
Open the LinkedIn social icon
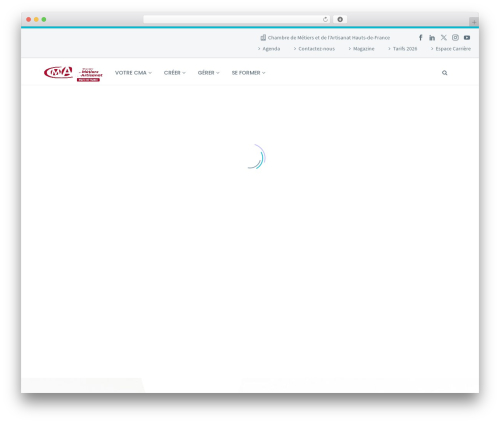point(432,38)
